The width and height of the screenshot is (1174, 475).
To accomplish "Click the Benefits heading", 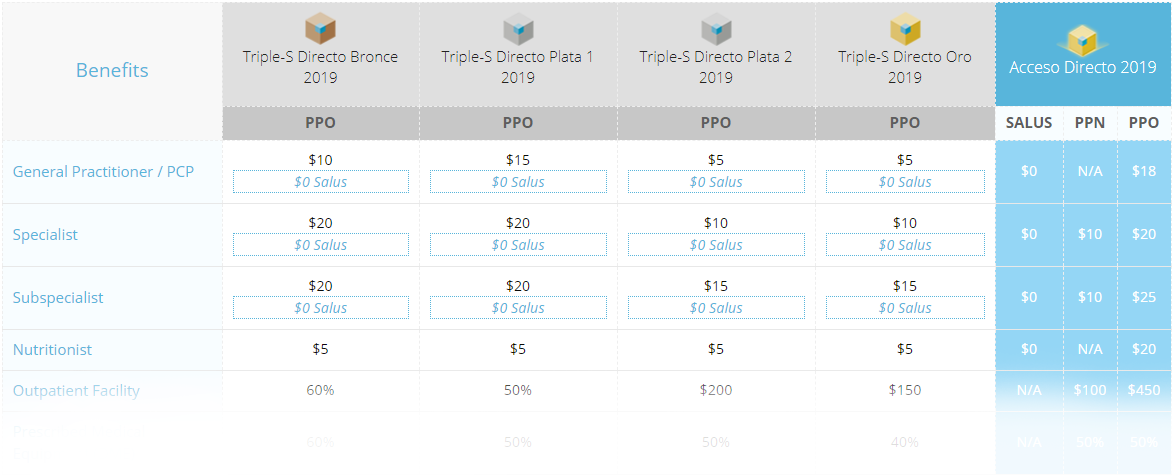I will [x=112, y=70].
